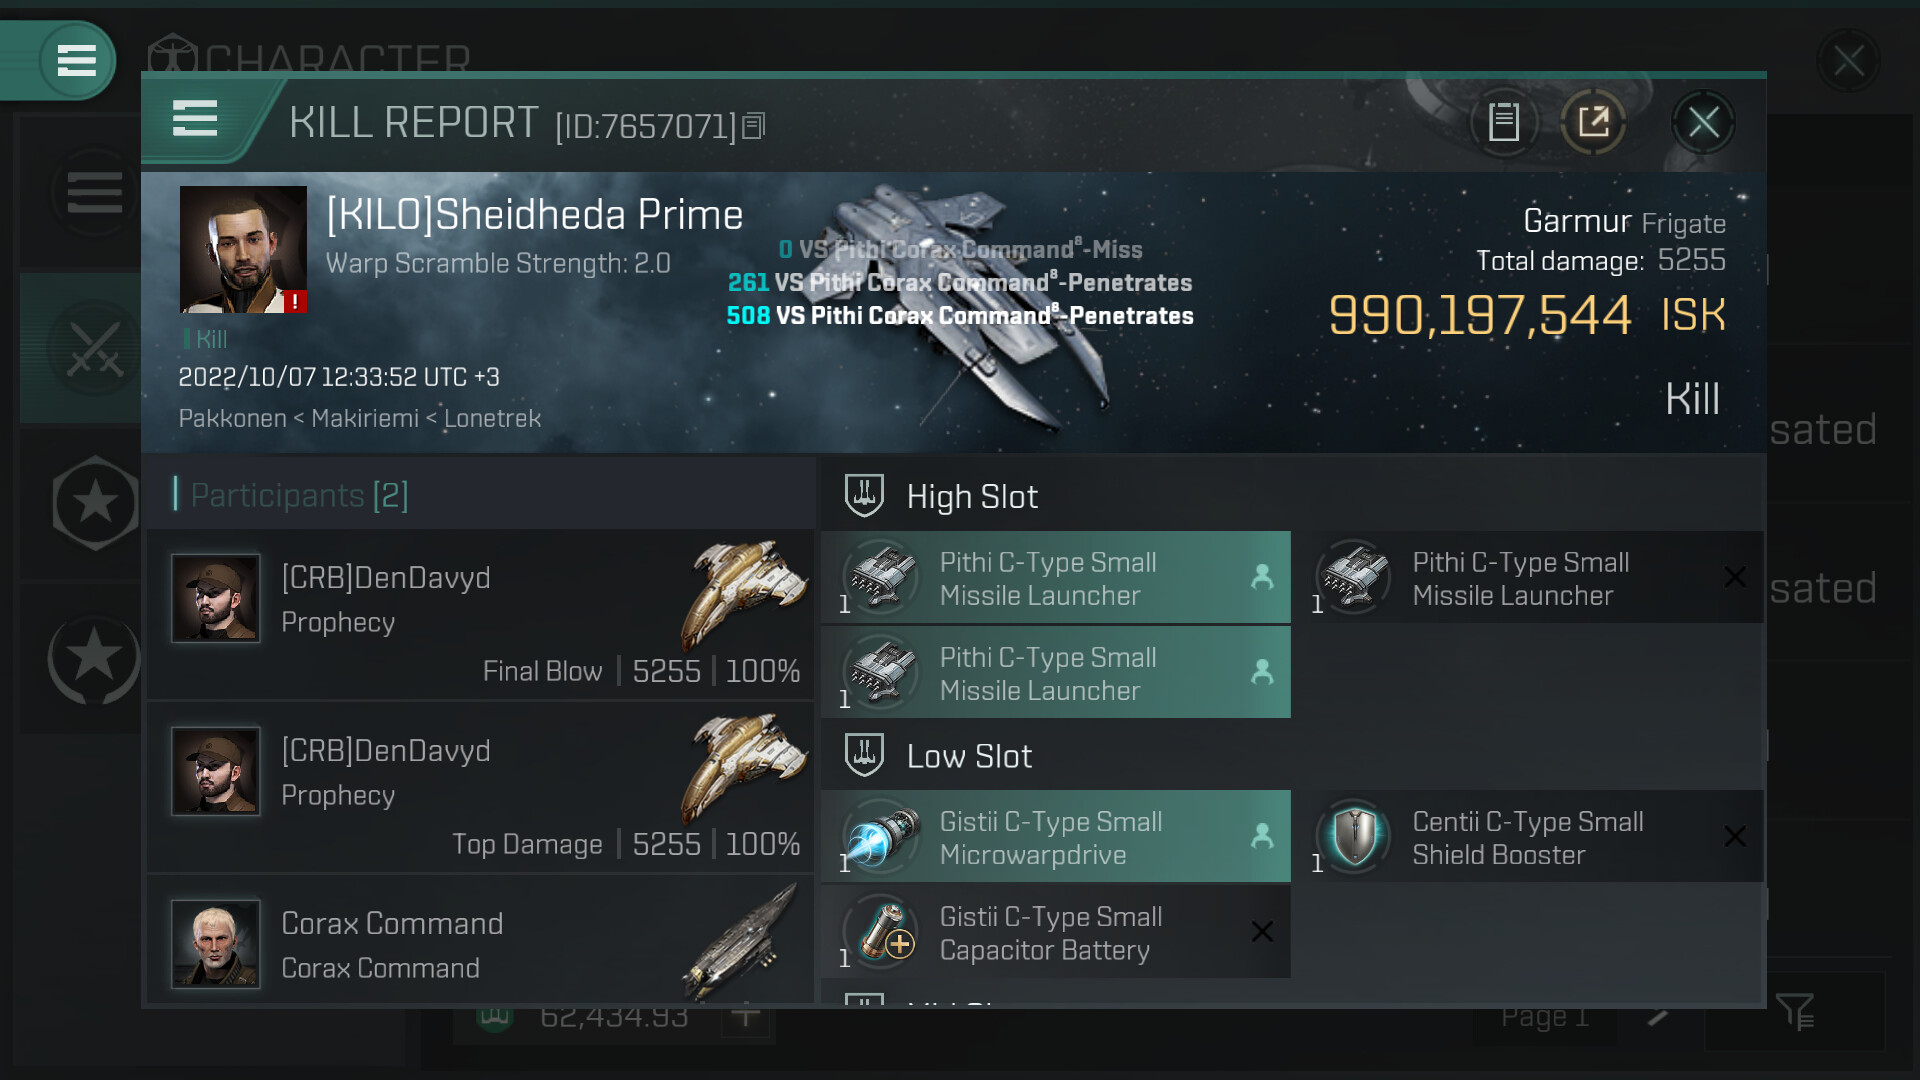Open Corax Command participant entry
This screenshot has height=1080, width=1920.
click(481, 940)
